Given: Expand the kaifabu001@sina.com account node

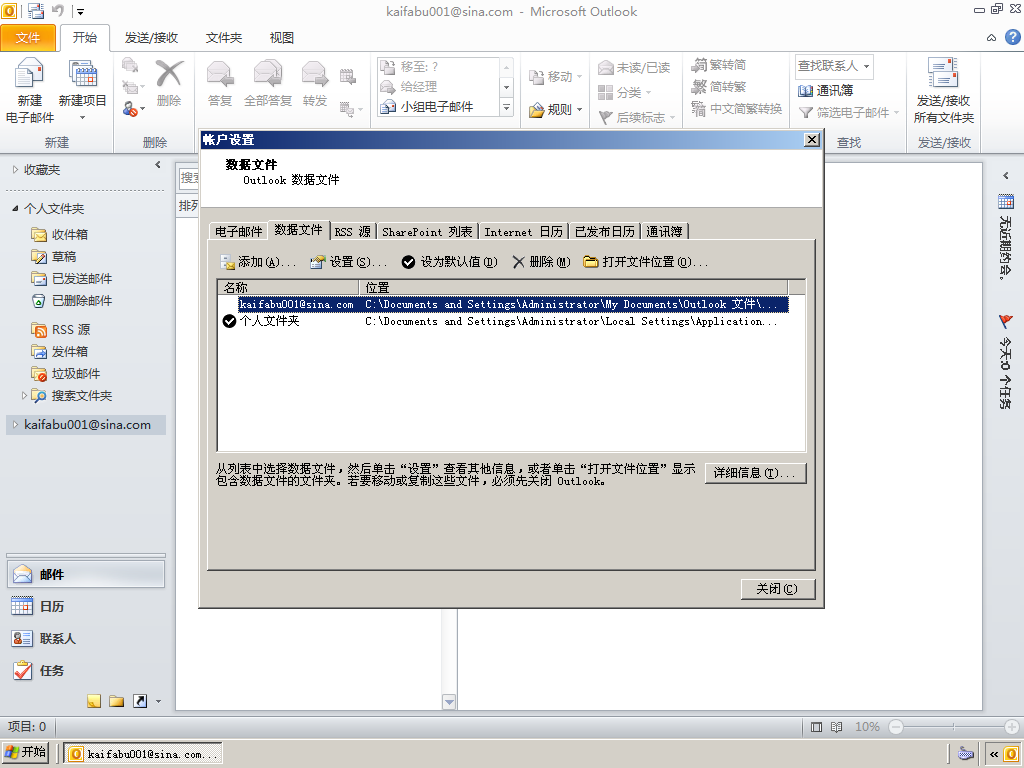Looking at the screenshot, I should 16,424.
